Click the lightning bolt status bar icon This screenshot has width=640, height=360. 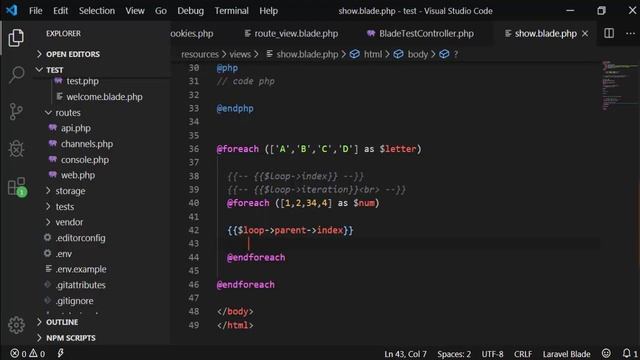60,353
